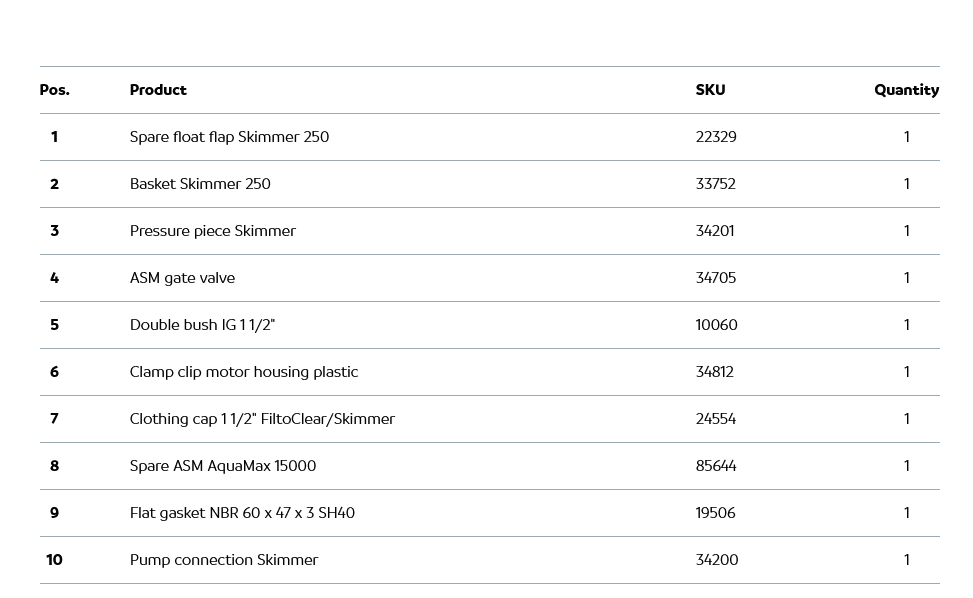Click the SKU column header
973x598 pixels.
click(710, 90)
